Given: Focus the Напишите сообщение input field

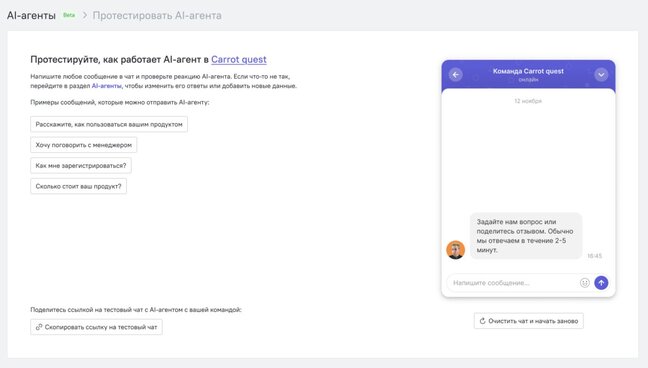Looking at the screenshot, I should [x=514, y=283].
